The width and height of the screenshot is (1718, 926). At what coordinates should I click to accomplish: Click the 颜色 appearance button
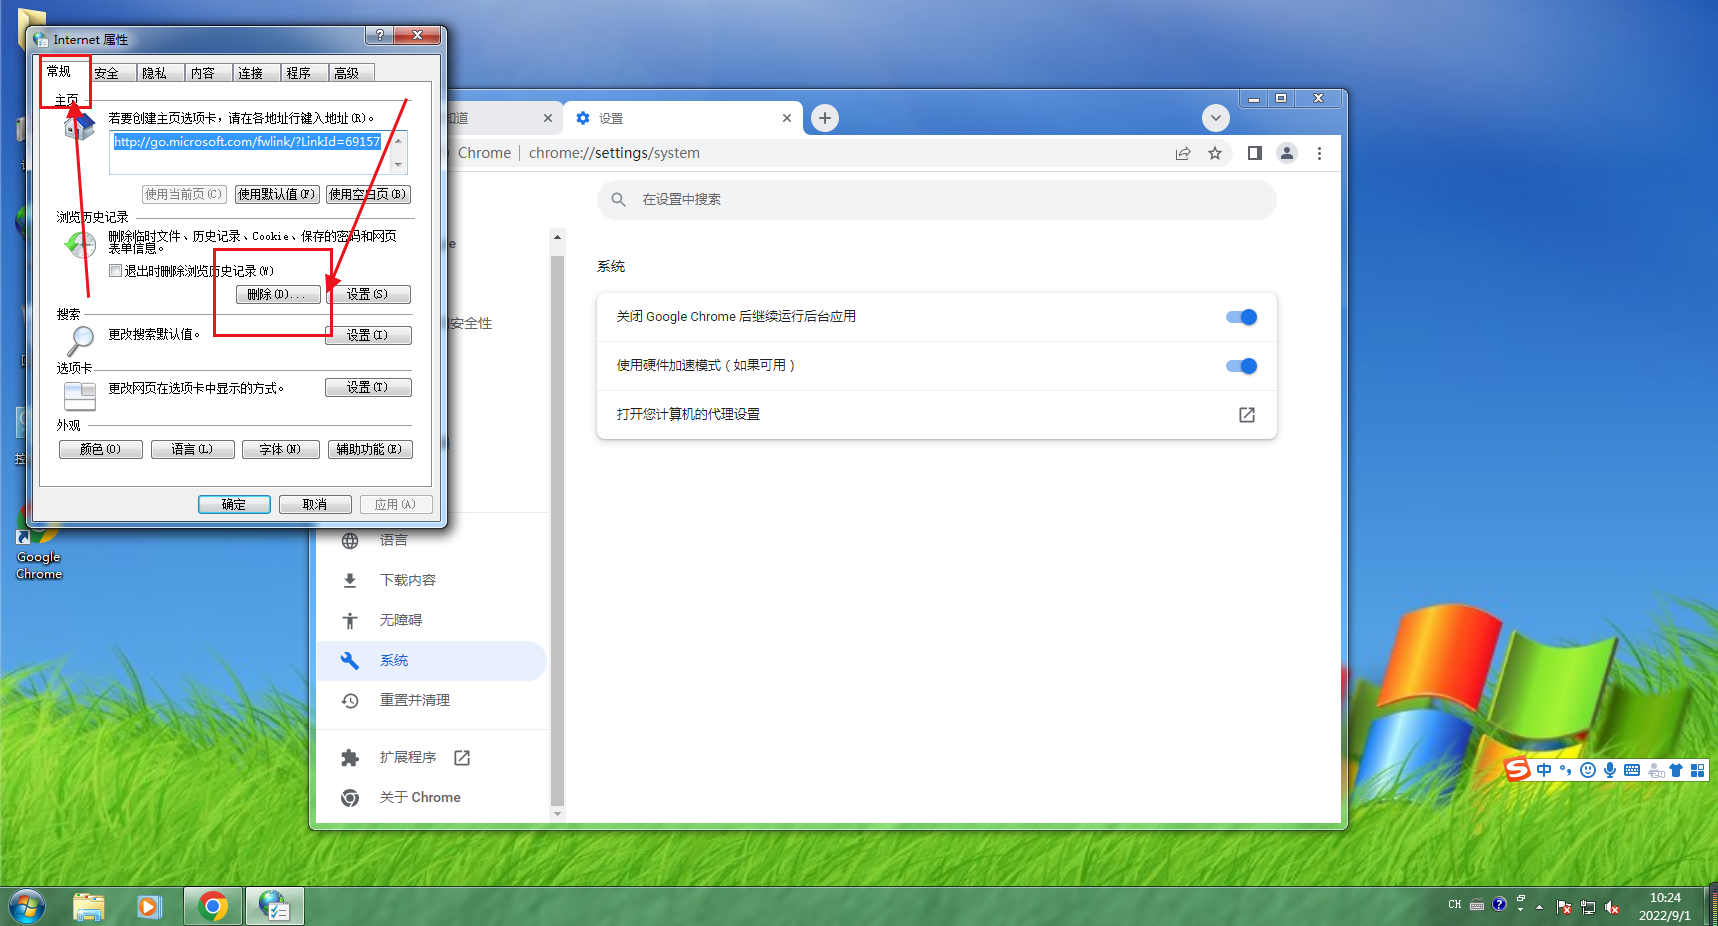pos(100,450)
